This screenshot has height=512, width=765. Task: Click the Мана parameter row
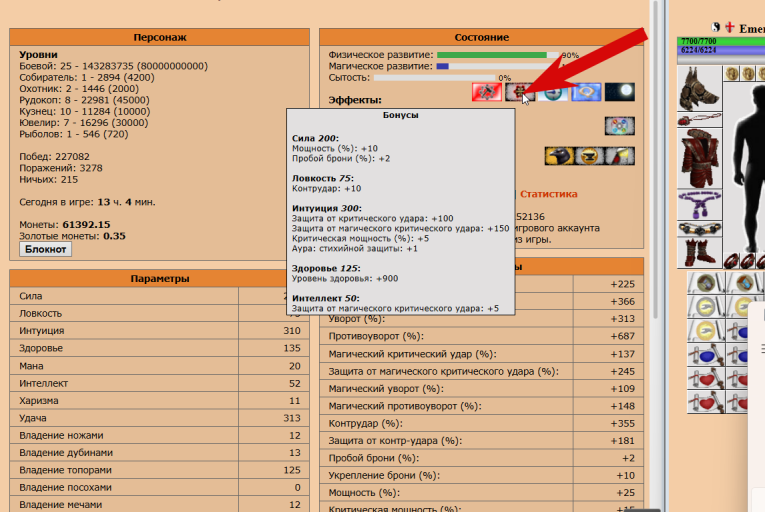pyautogui.click(x=160, y=366)
